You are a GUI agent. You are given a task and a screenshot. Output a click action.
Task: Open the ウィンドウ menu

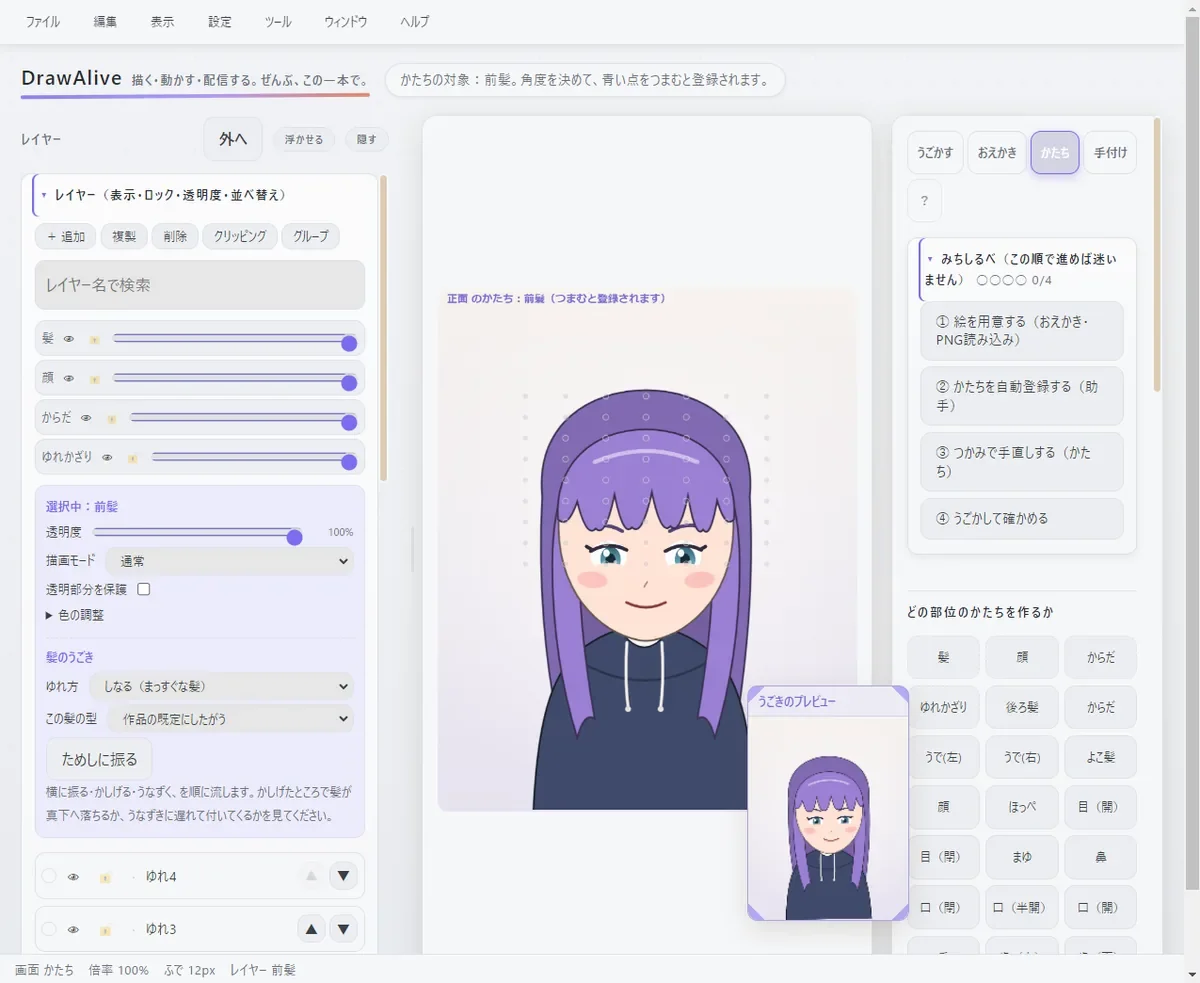pos(346,22)
